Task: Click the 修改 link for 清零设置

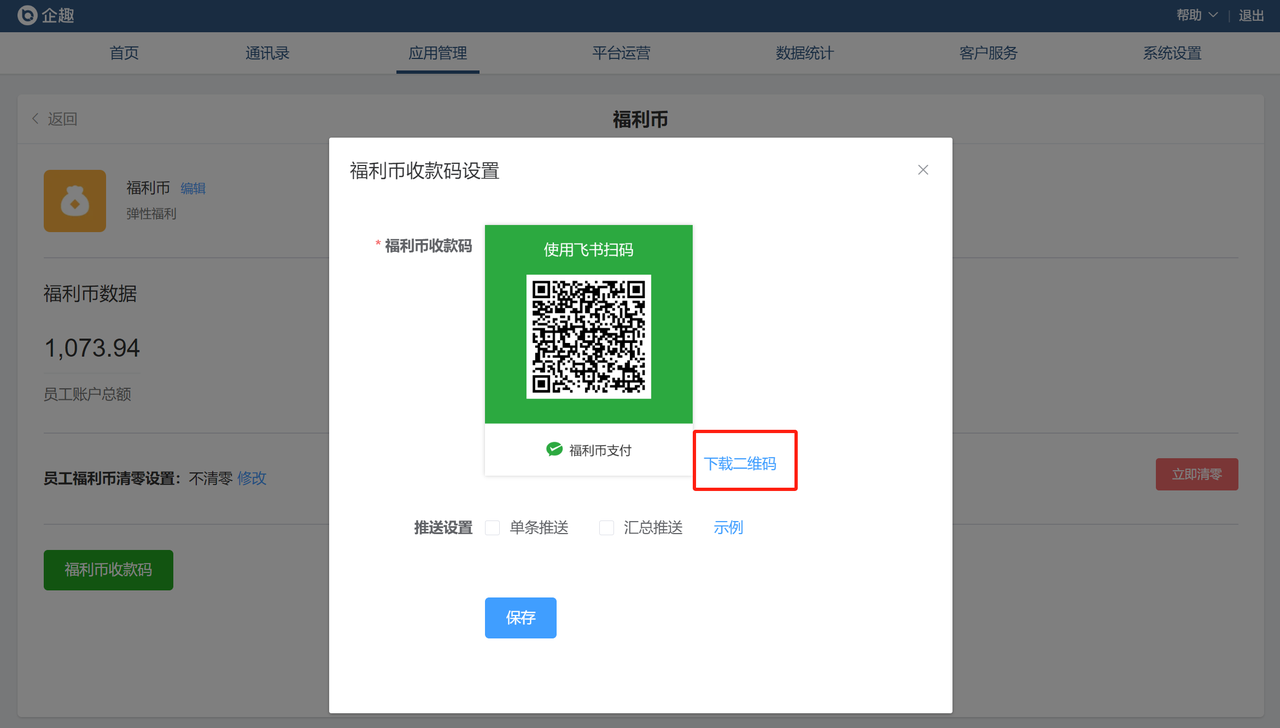Action: point(252,478)
